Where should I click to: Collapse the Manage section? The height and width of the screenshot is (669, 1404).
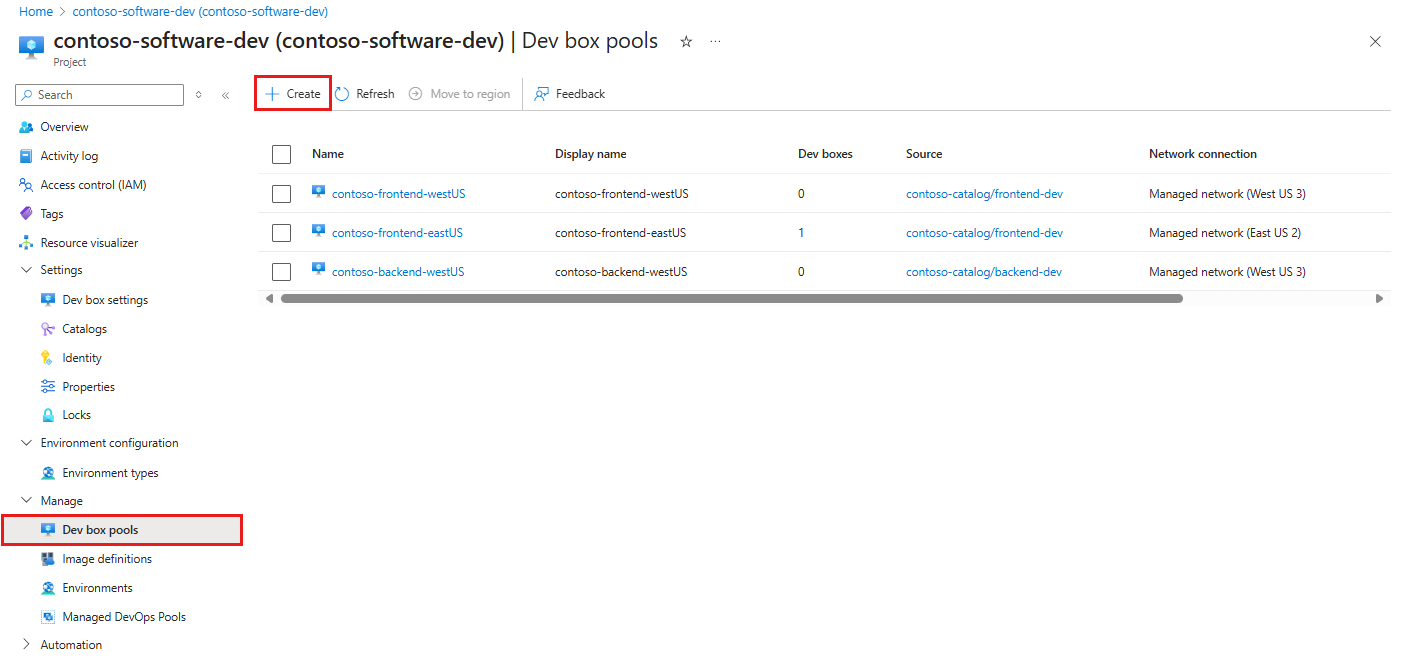pyautogui.click(x=26, y=500)
